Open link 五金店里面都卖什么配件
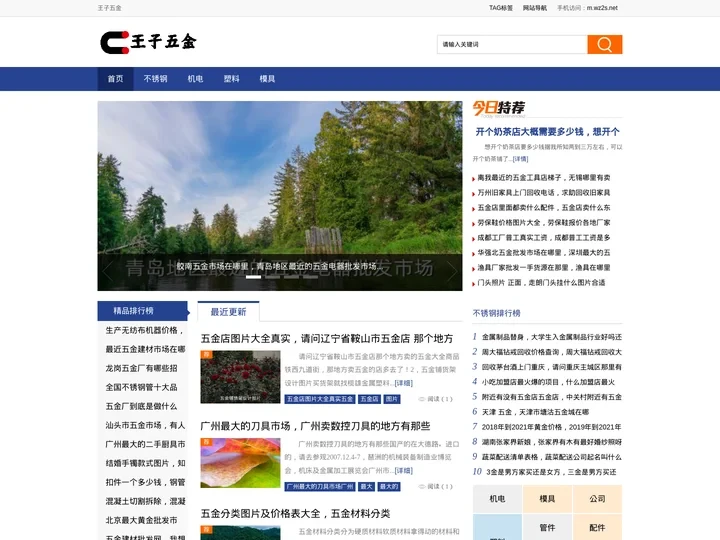This screenshot has height=540, width=720. pos(544,208)
